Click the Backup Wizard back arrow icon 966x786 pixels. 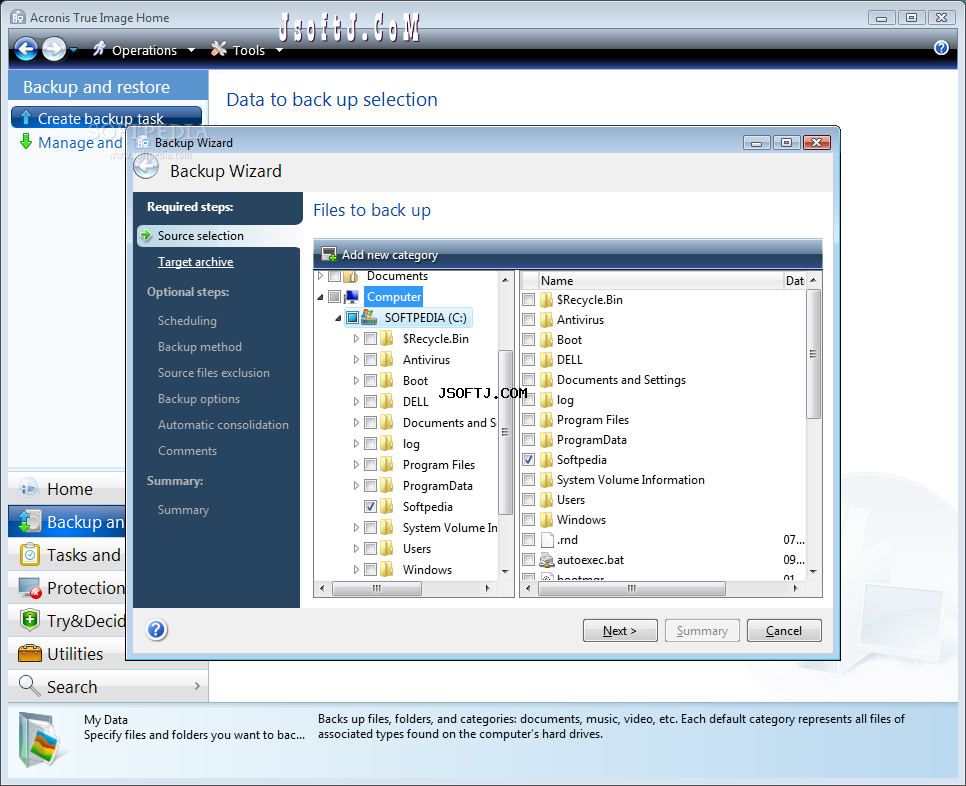coord(147,167)
